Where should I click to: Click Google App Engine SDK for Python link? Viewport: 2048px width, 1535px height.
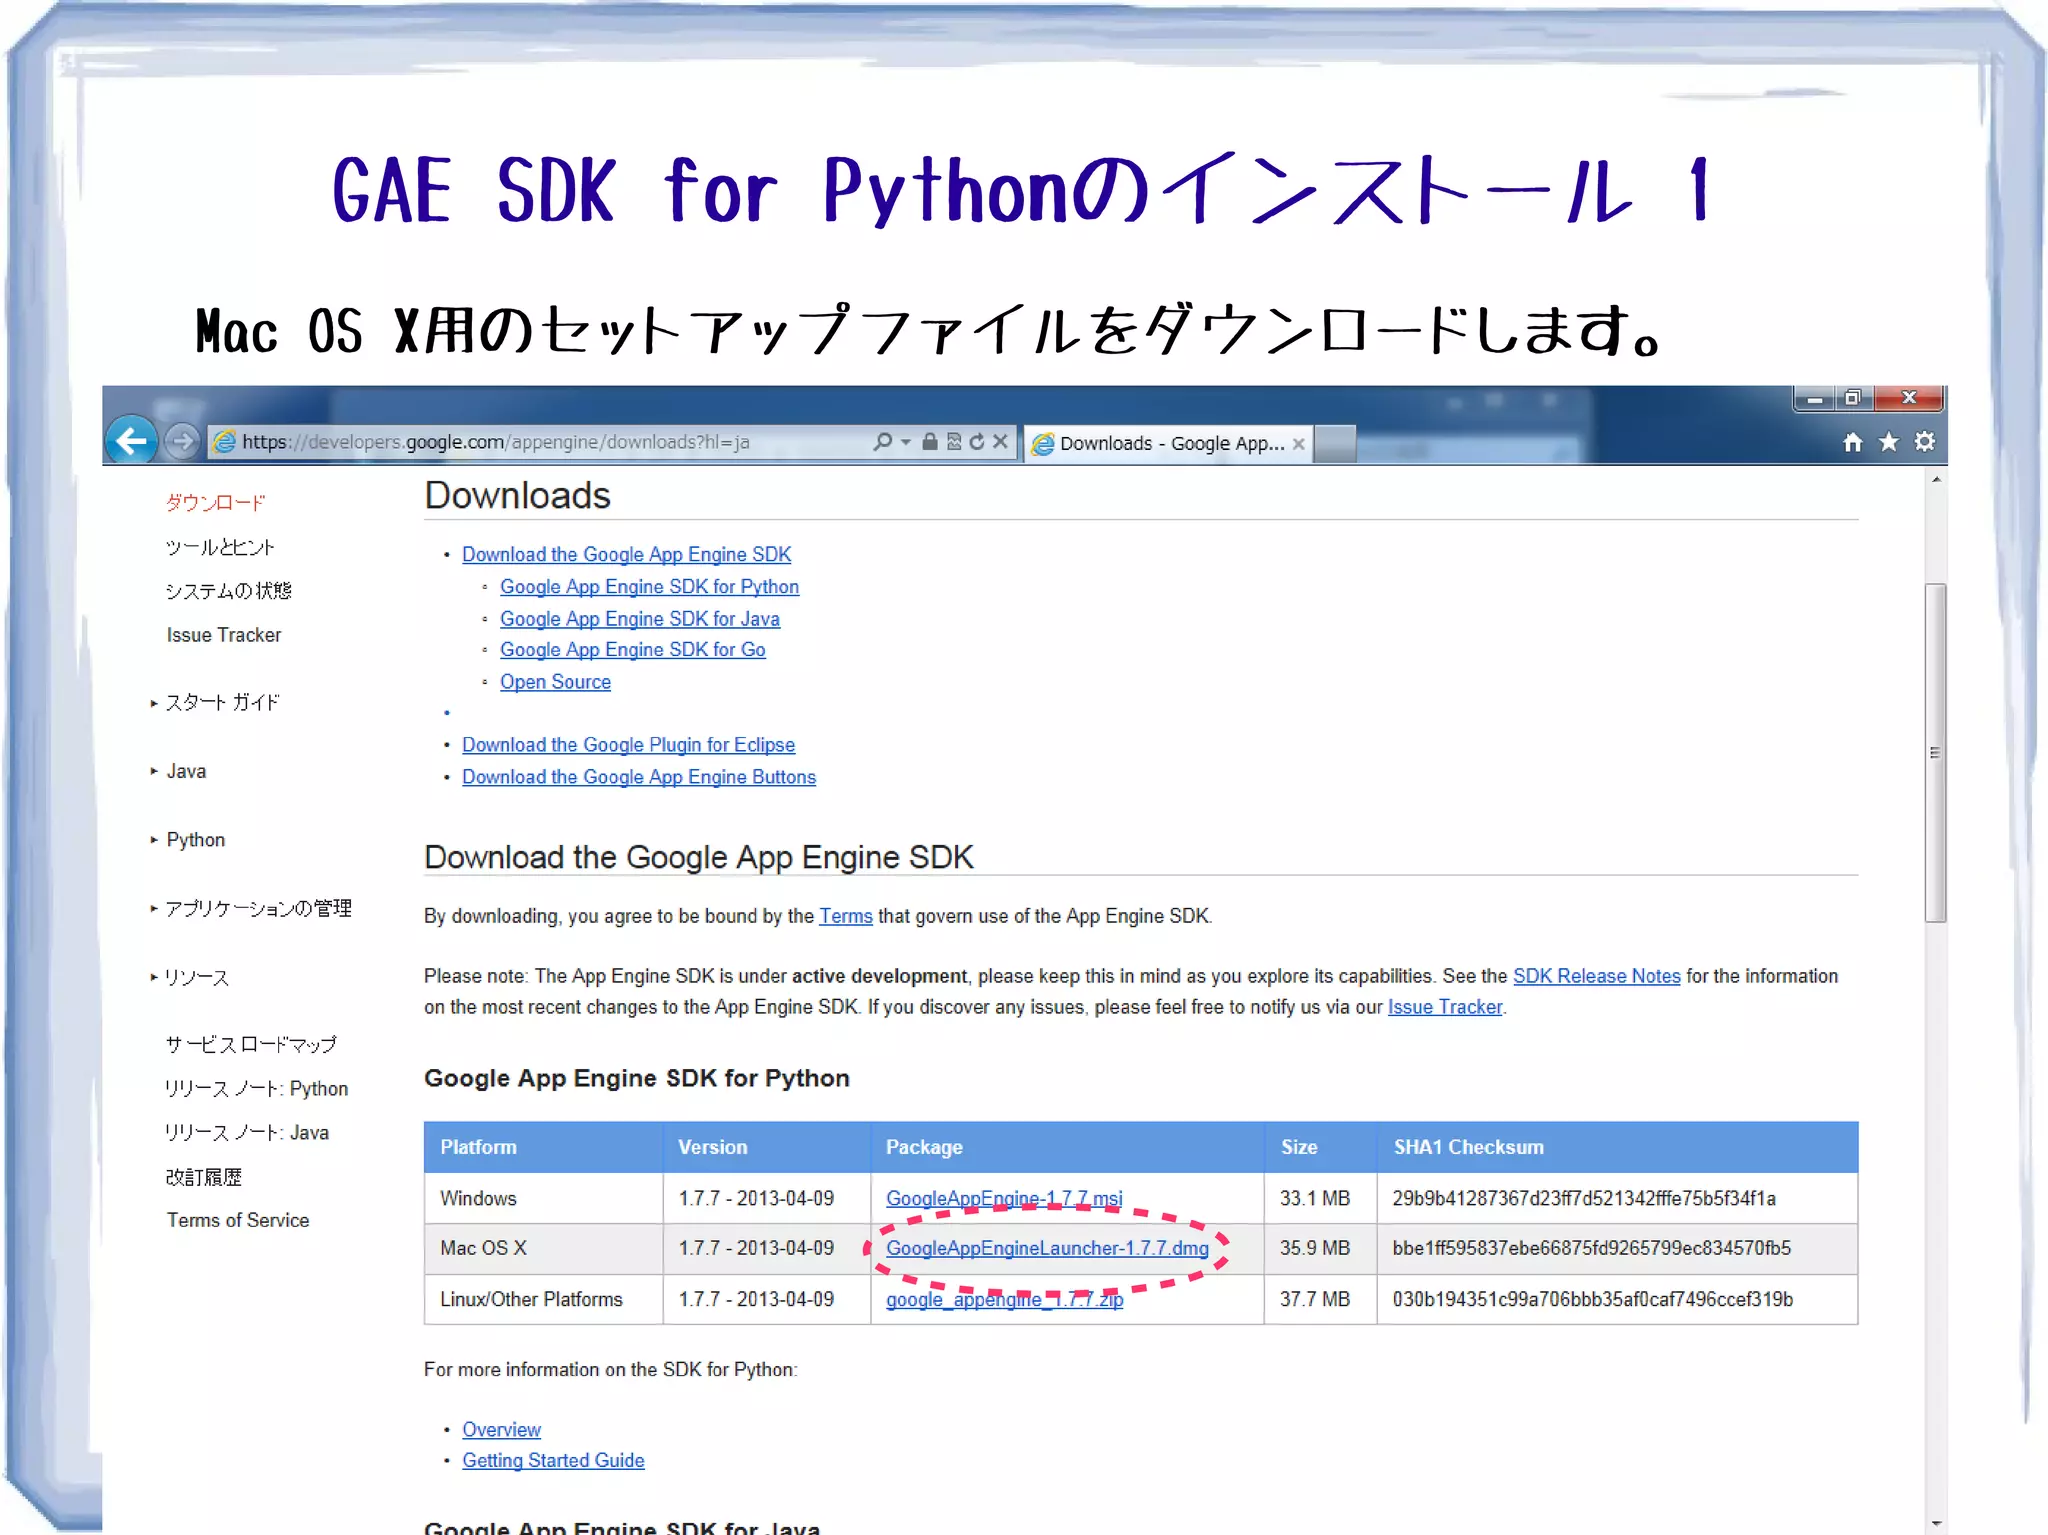(x=649, y=587)
